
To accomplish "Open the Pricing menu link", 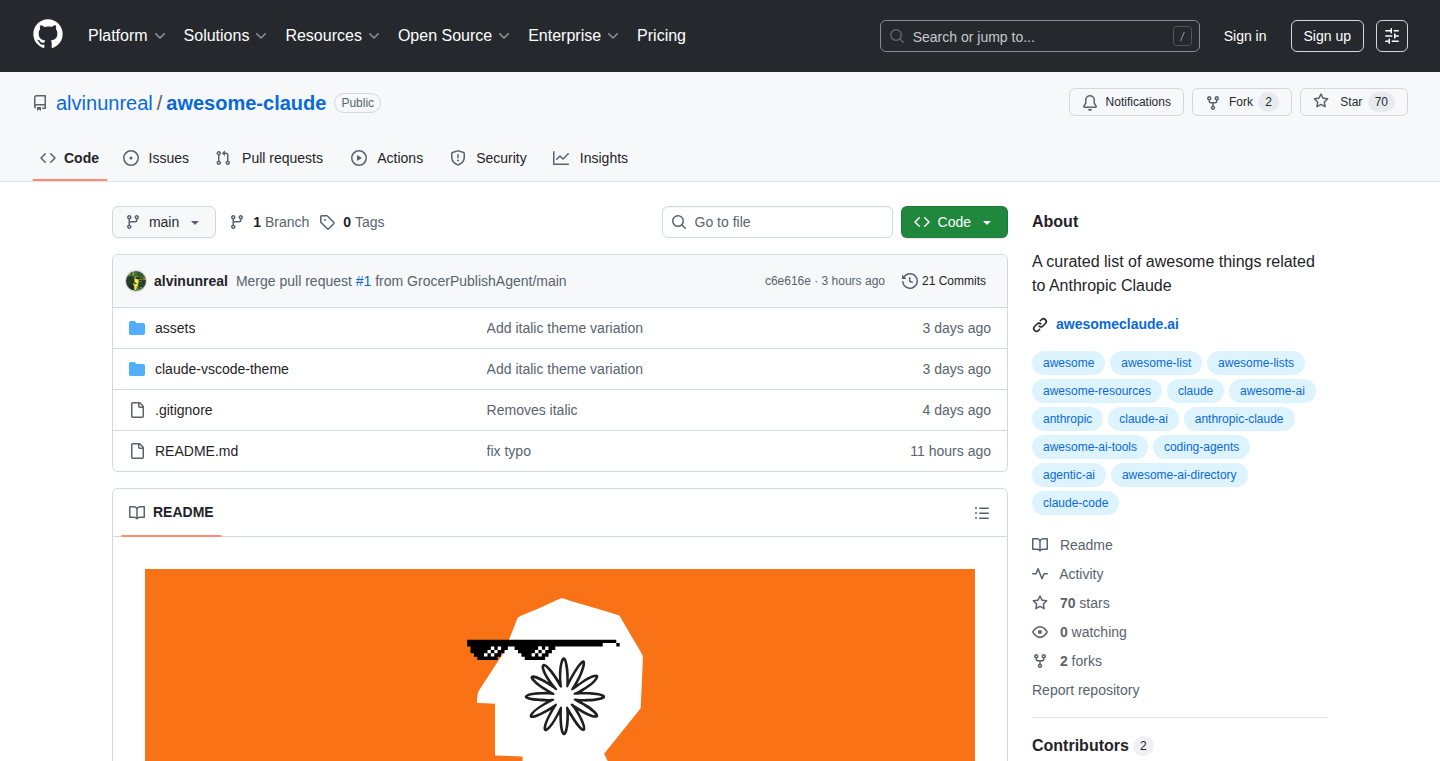I will (661, 36).
